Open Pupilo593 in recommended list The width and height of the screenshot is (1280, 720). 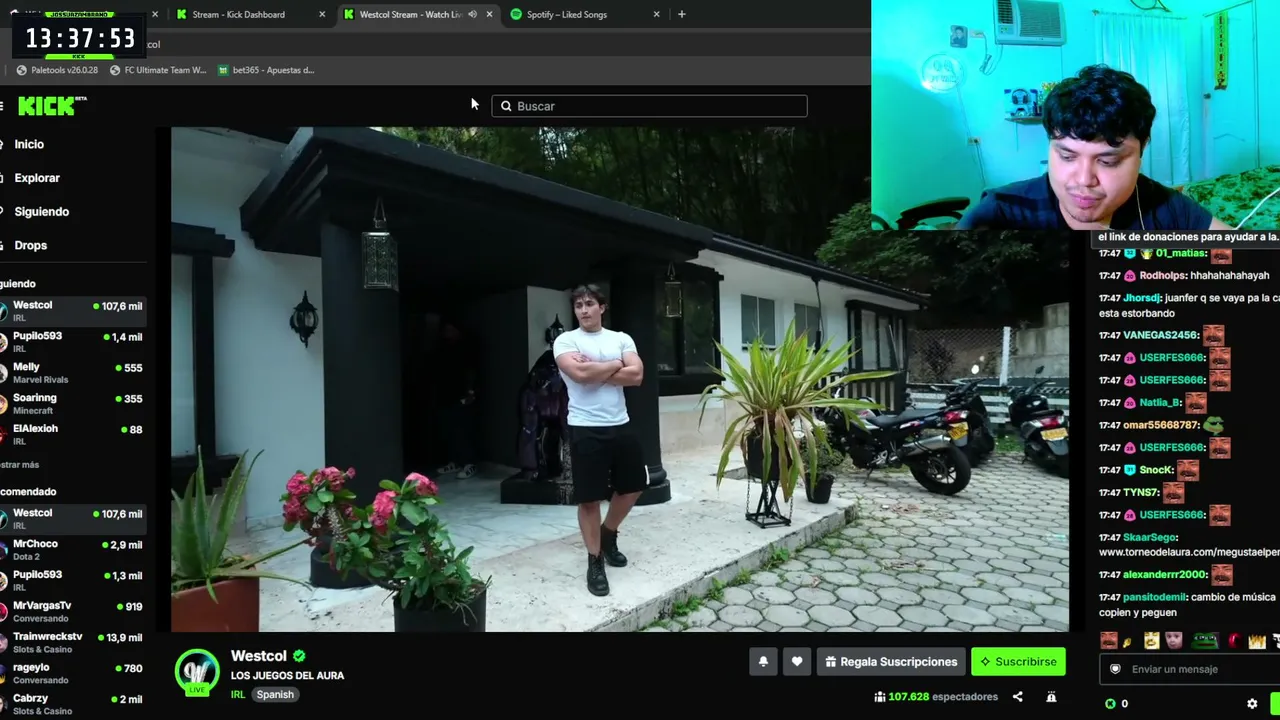pos(73,581)
